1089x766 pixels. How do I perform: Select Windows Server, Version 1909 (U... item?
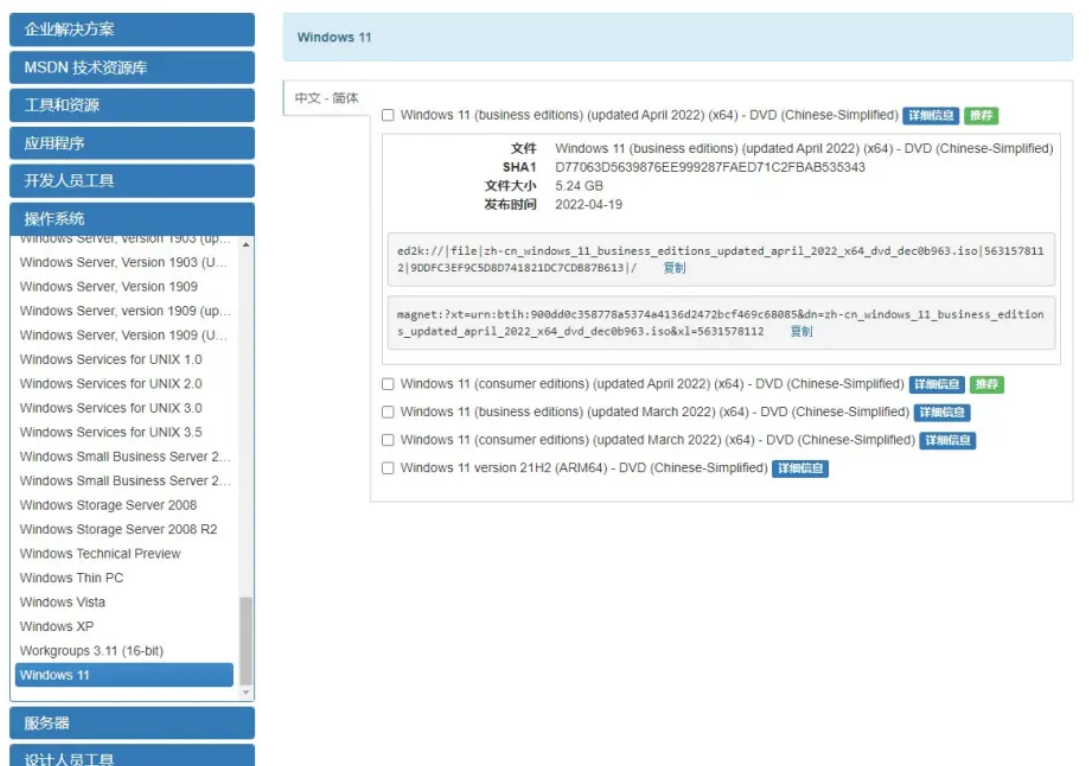click(x=124, y=335)
